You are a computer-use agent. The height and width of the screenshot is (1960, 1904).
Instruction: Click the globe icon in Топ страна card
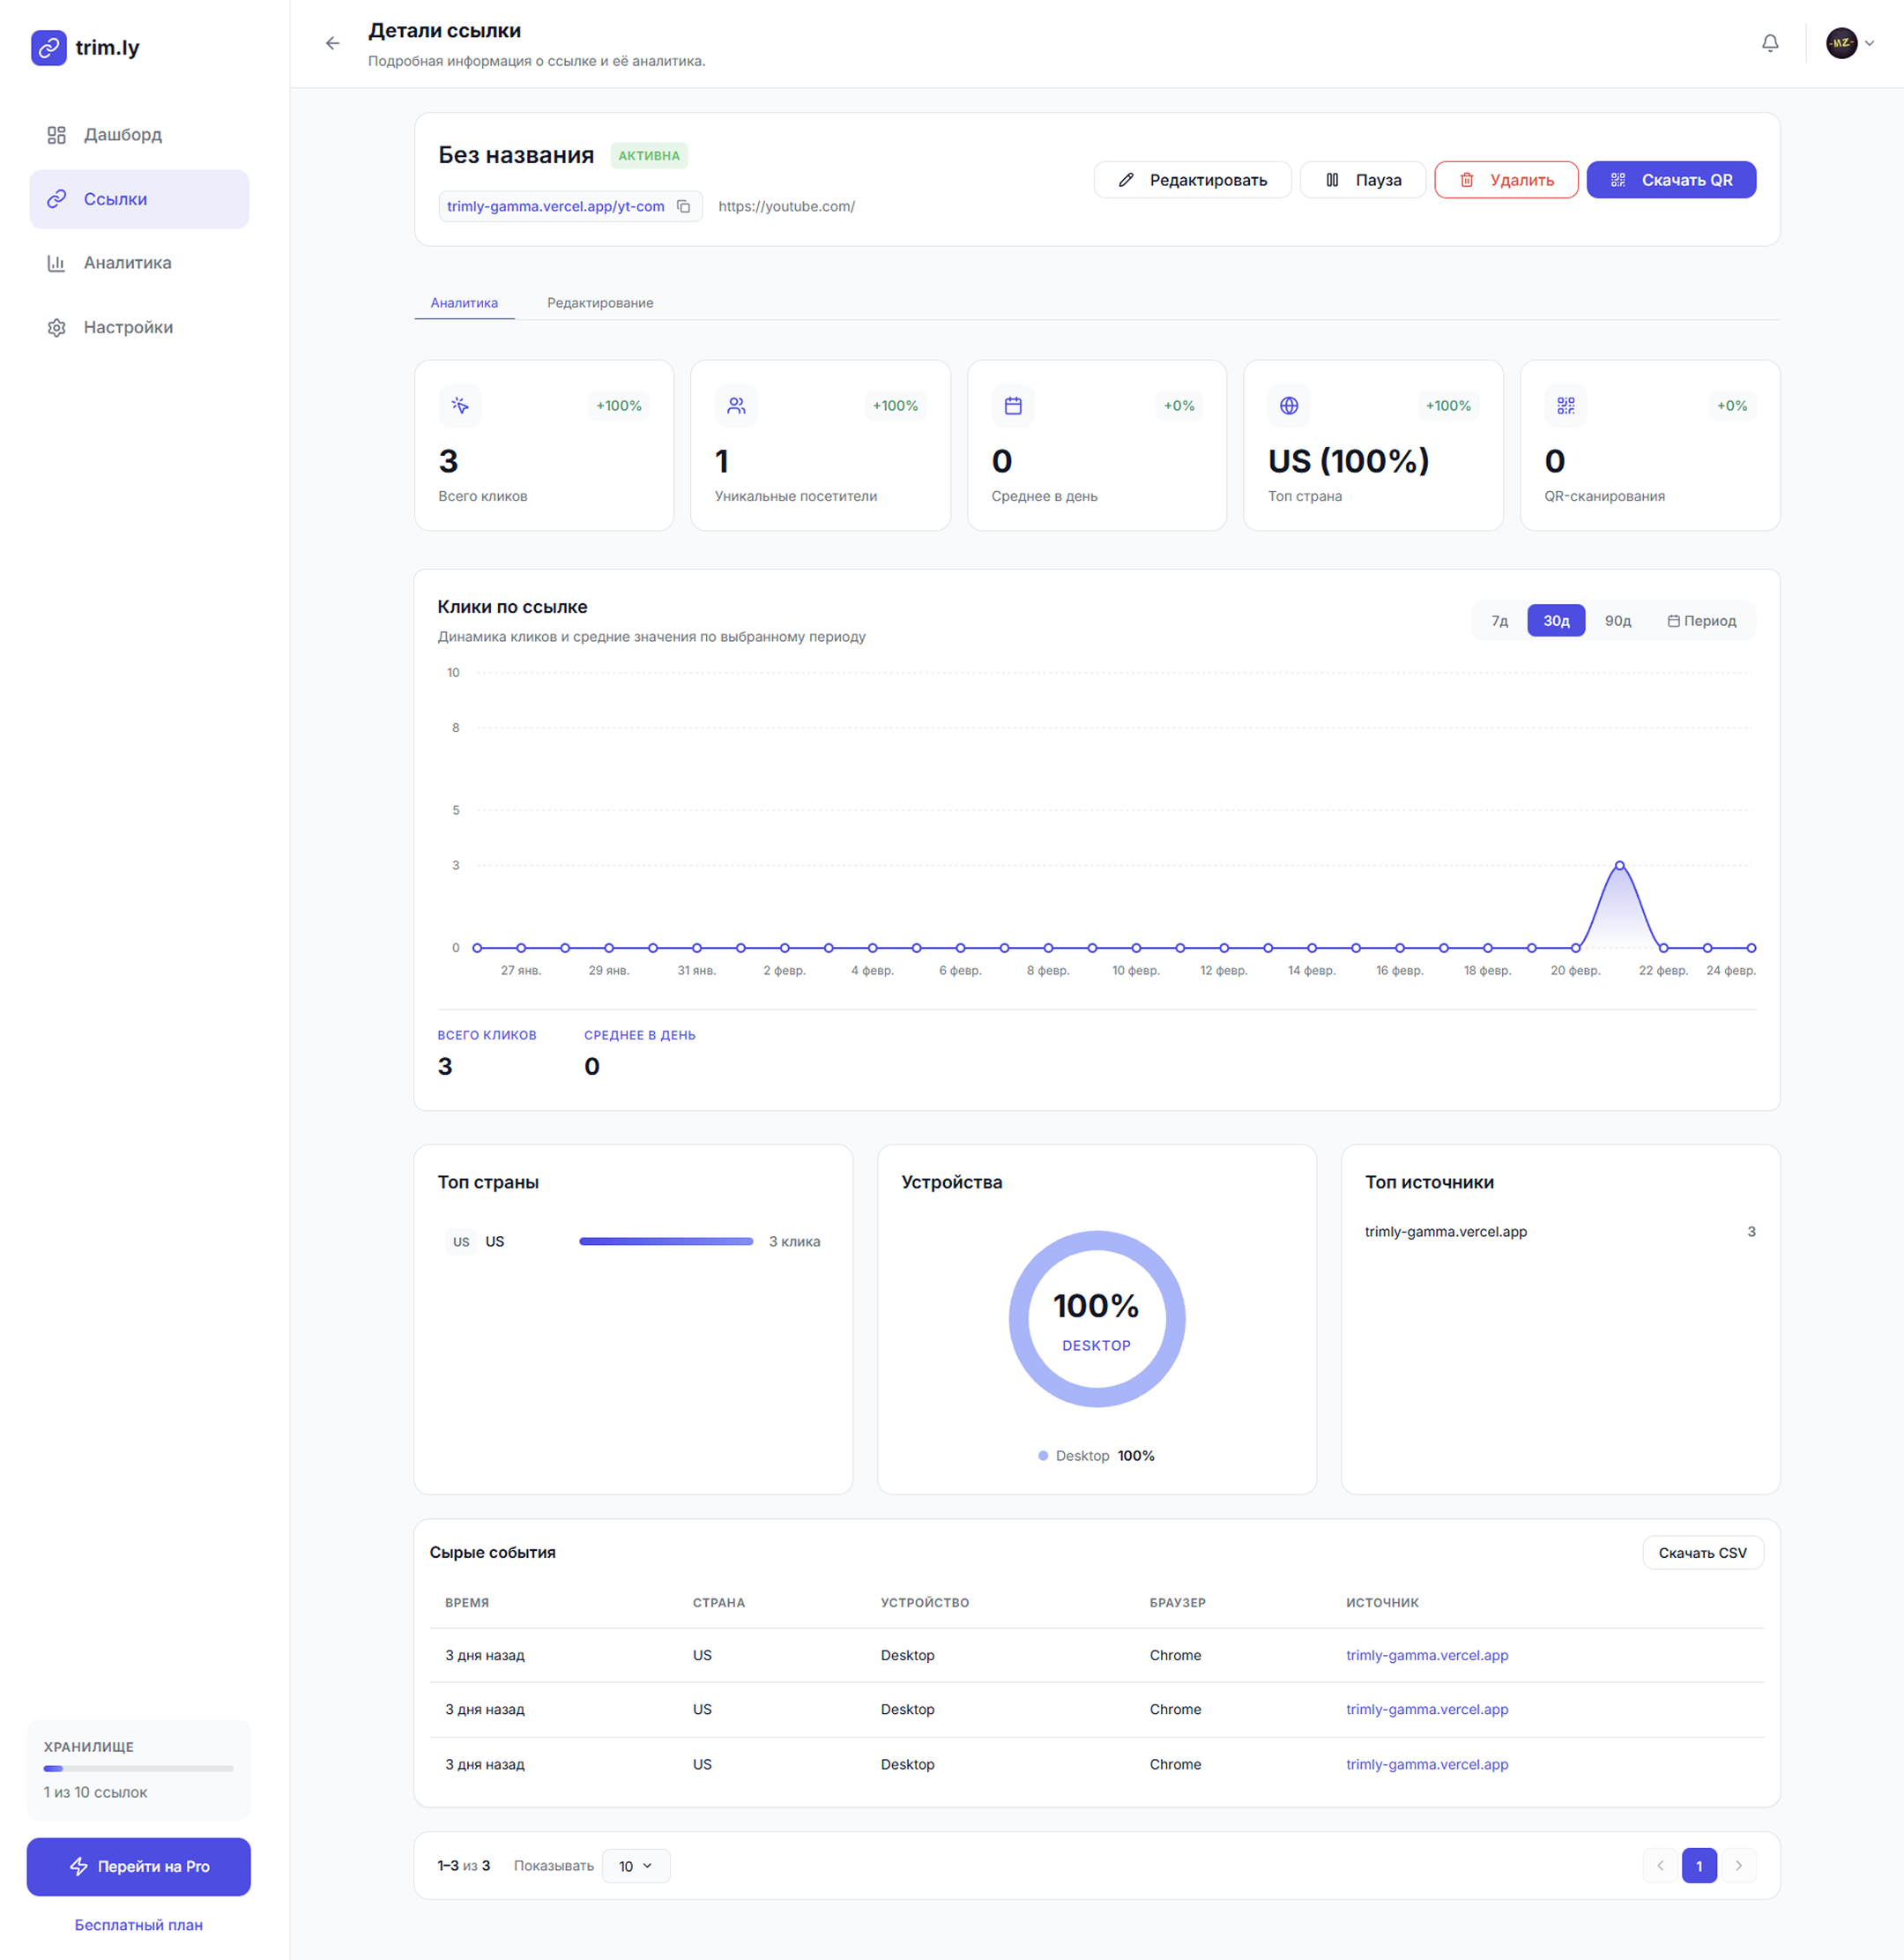(x=1288, y=405)
